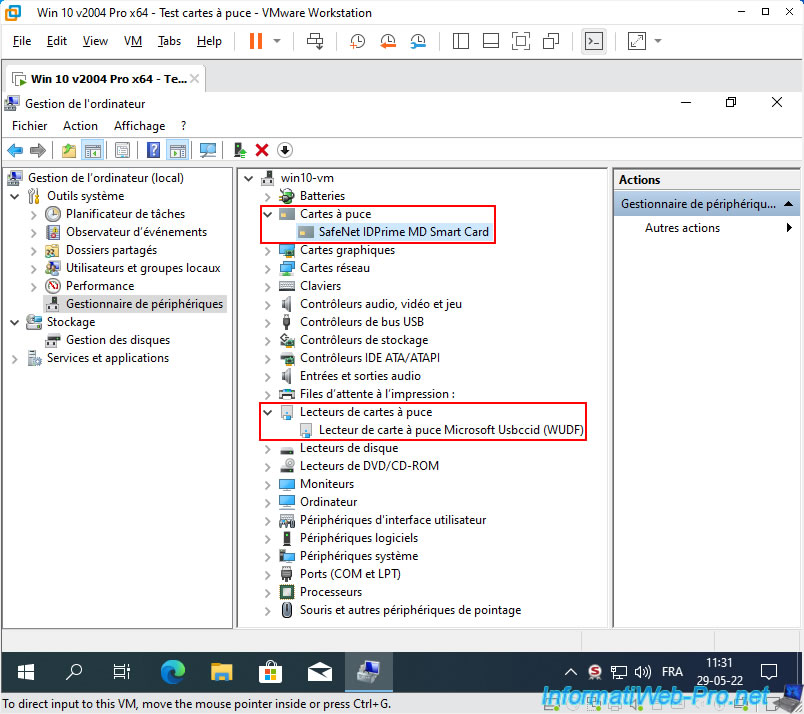The width and height of the screenshot is (804, 714).
Task: Open the snapshot manager
Action: 418,41
